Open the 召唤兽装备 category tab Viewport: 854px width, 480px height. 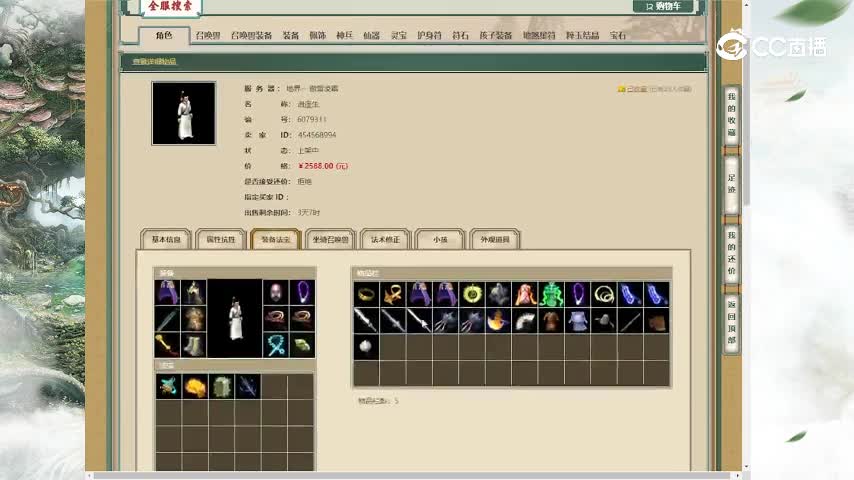pos(251,35)
